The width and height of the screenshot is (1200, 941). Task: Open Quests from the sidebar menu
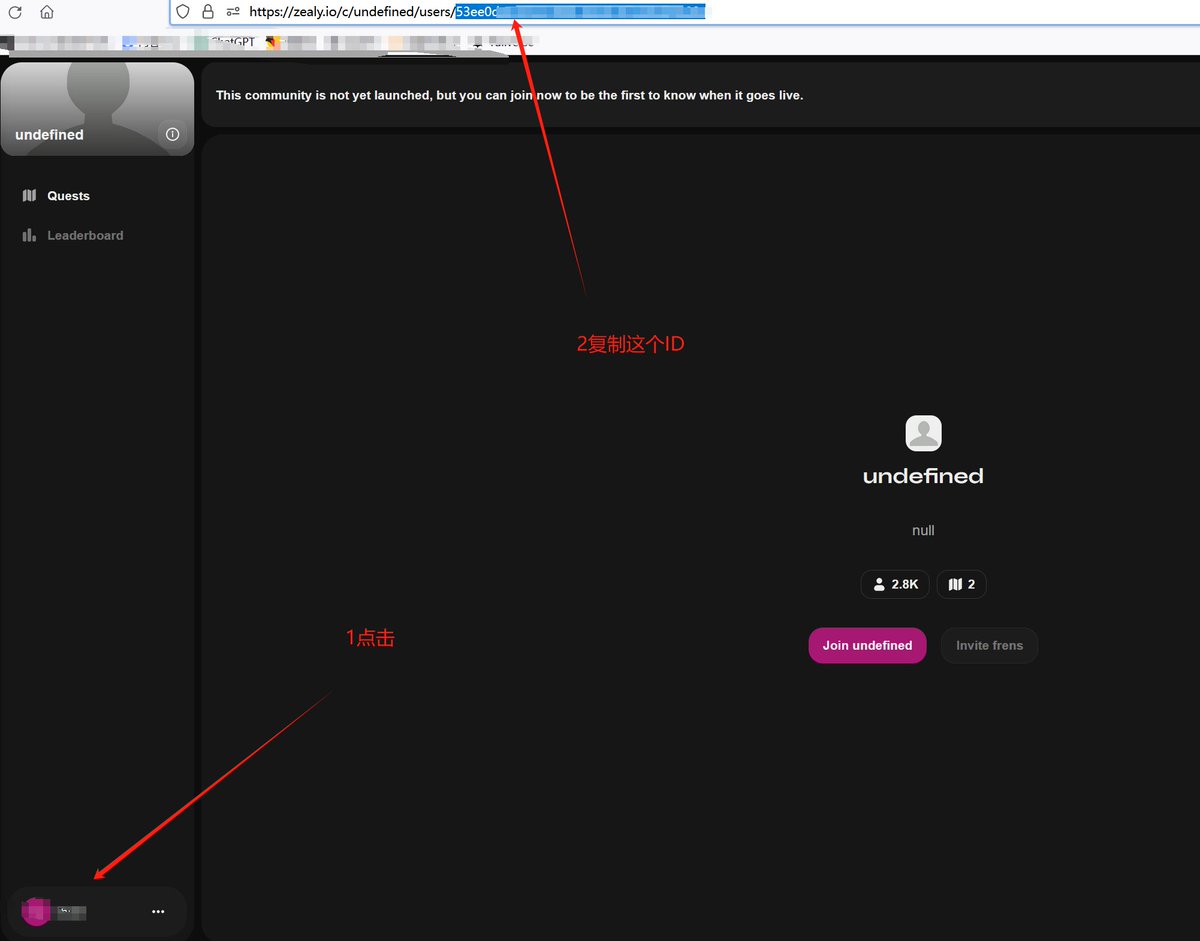(68, 195)
